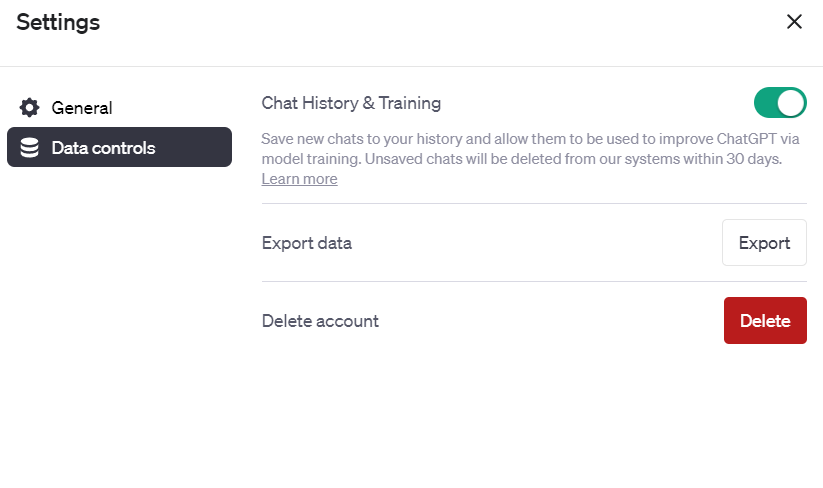Click the Export data label
This screenshot has height=488, width=823.
pyautogui.click(x=306, y=243)
